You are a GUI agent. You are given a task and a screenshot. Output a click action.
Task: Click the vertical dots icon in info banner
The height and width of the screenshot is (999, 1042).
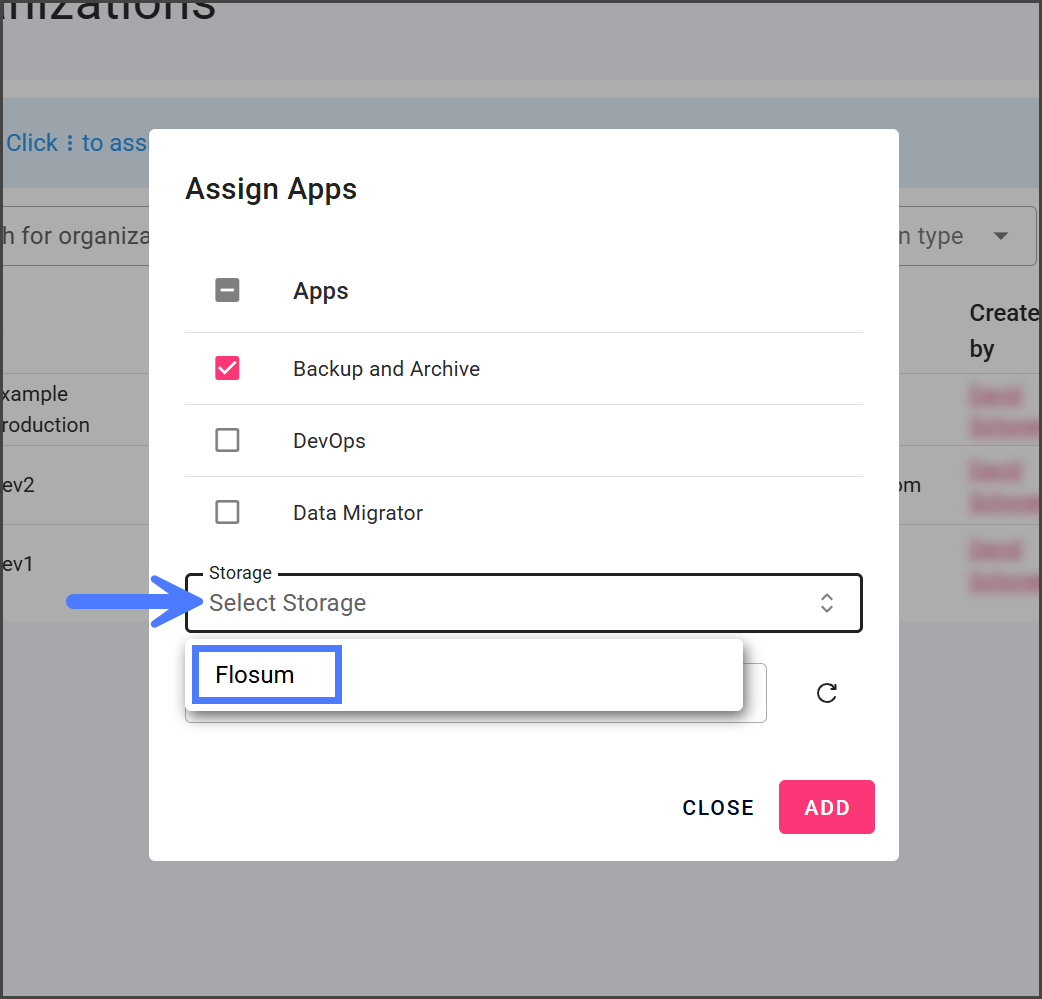coord(70,144)
